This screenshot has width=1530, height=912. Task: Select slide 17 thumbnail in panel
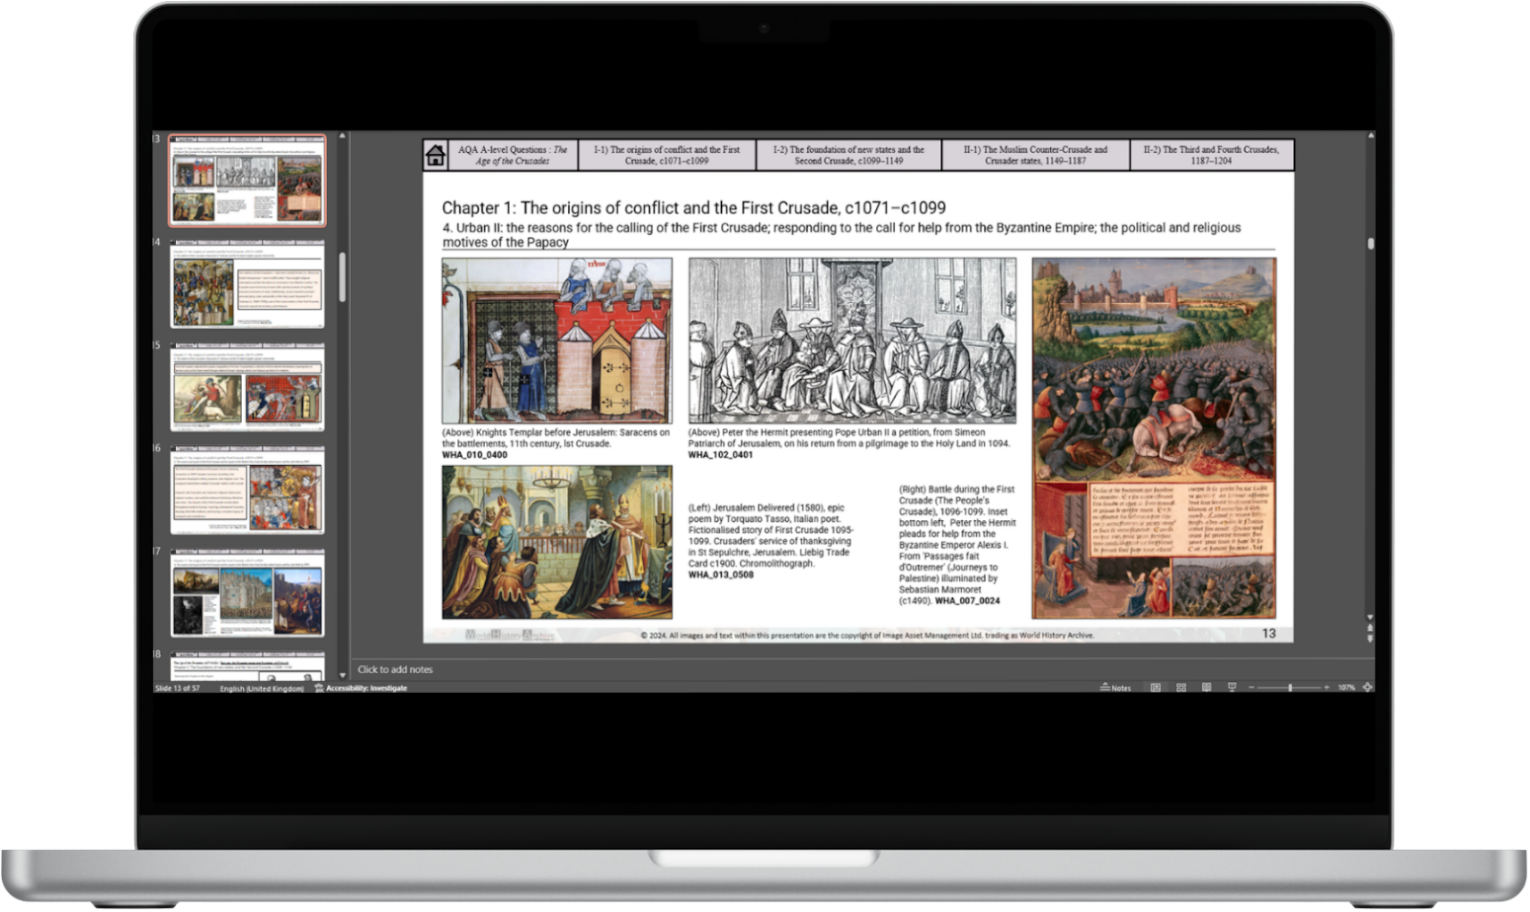click(x=247, y=593)
